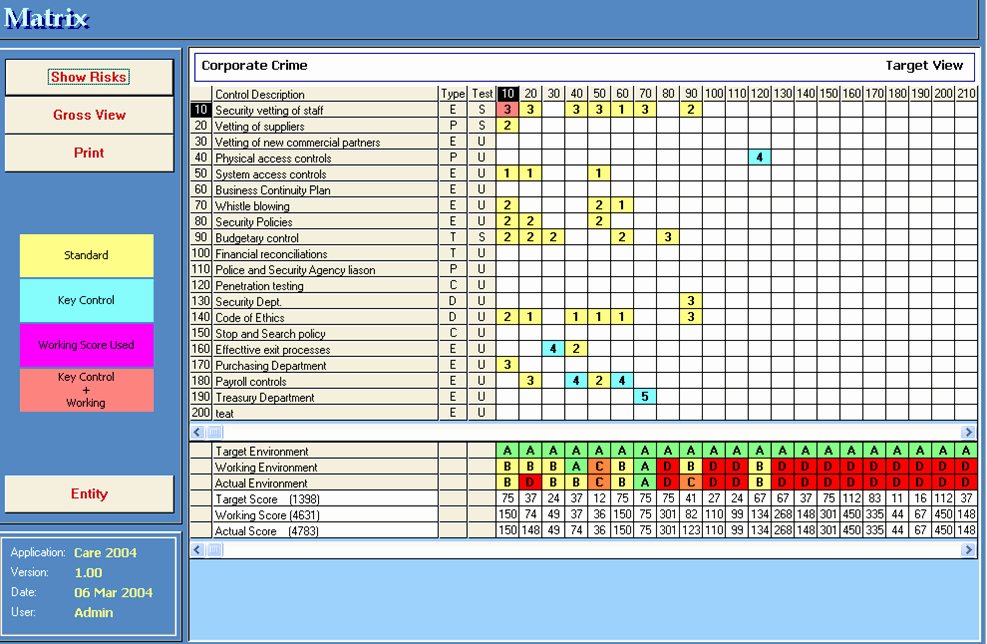Click the Type column header
This screenshot has height=644, width=987.
pos(453,94)
